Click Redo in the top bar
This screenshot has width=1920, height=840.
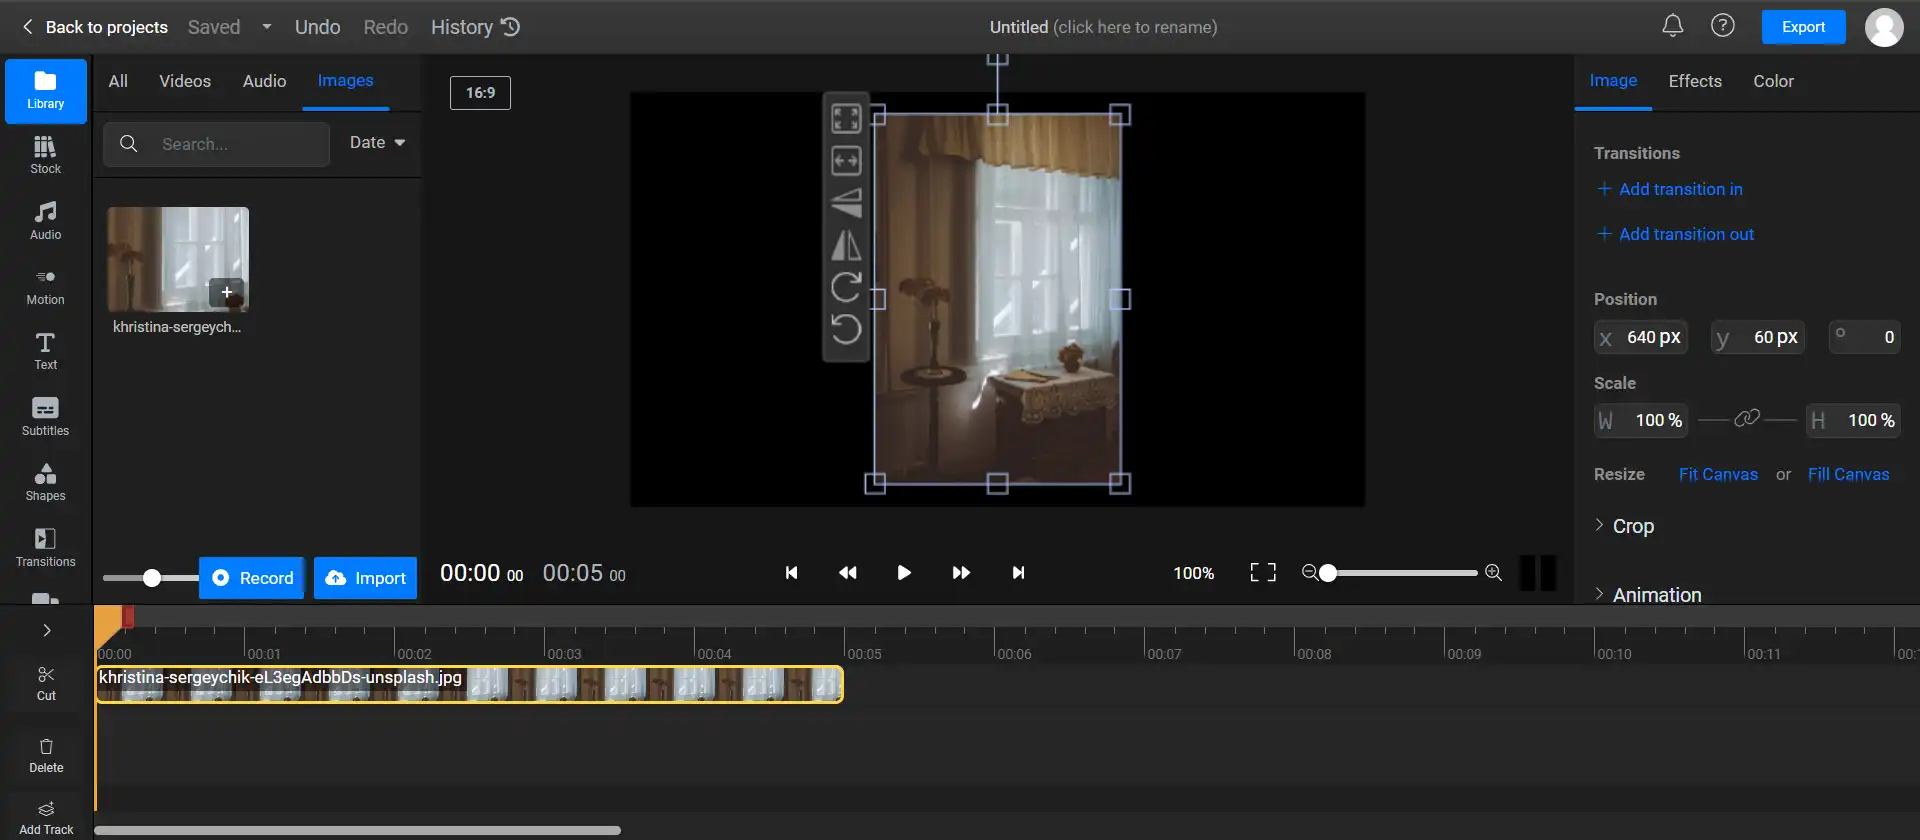pyautogui.click(x=385, y=27)
